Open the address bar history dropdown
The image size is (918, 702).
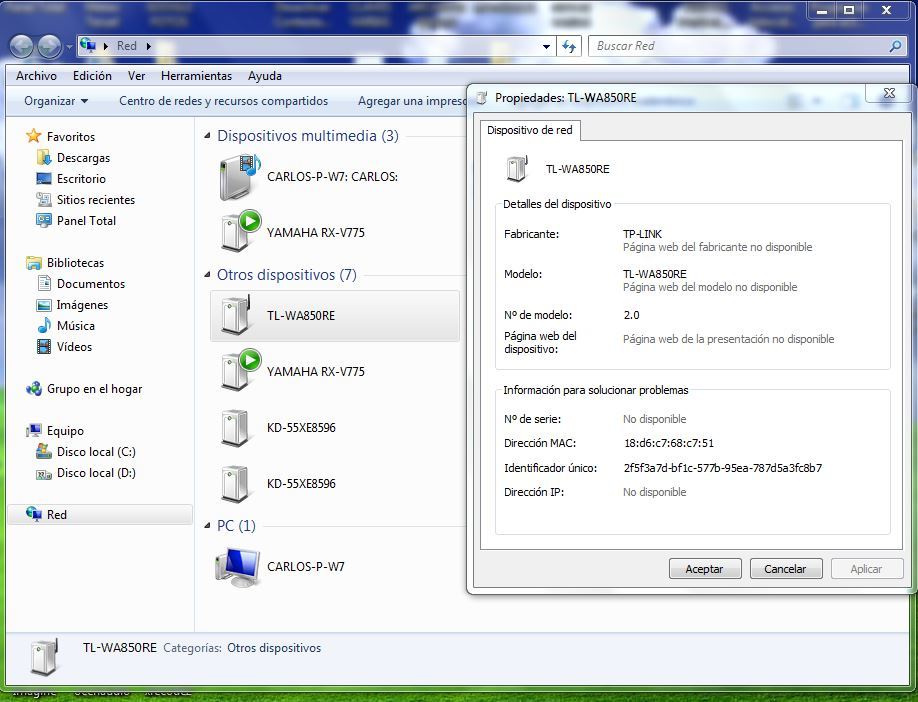546,46
